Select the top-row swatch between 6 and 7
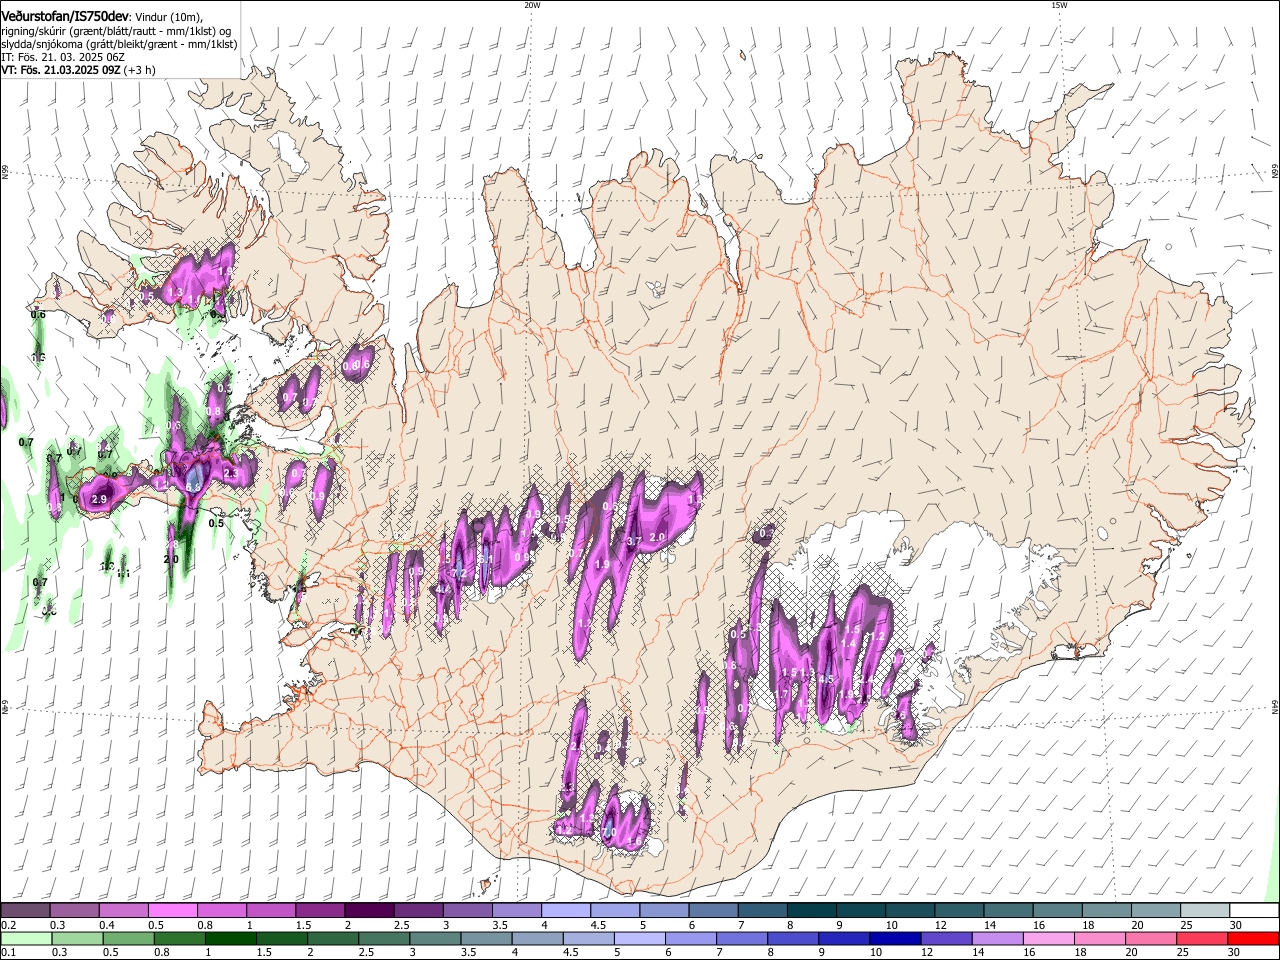Screen dimensions: 1280x960 tap(713, 910)
